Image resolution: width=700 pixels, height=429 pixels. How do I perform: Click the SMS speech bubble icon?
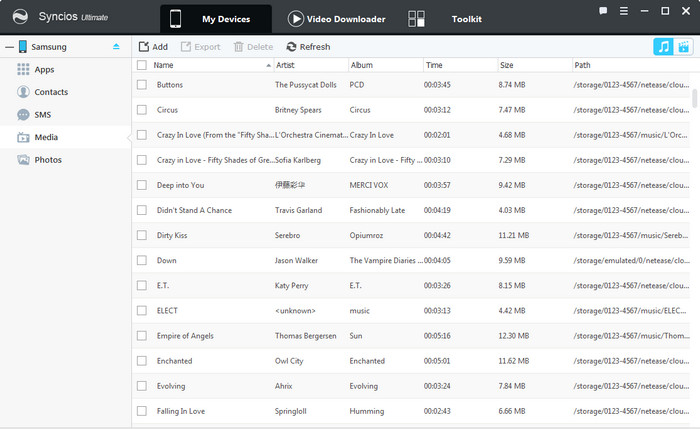[x=23, y=115]
